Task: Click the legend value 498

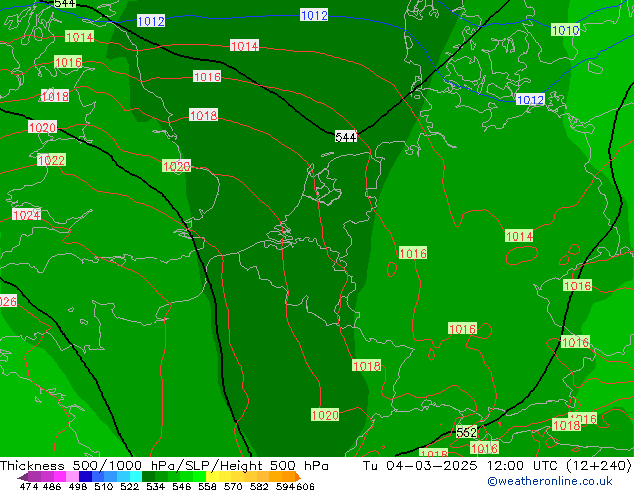Action: tap(78, 486)
